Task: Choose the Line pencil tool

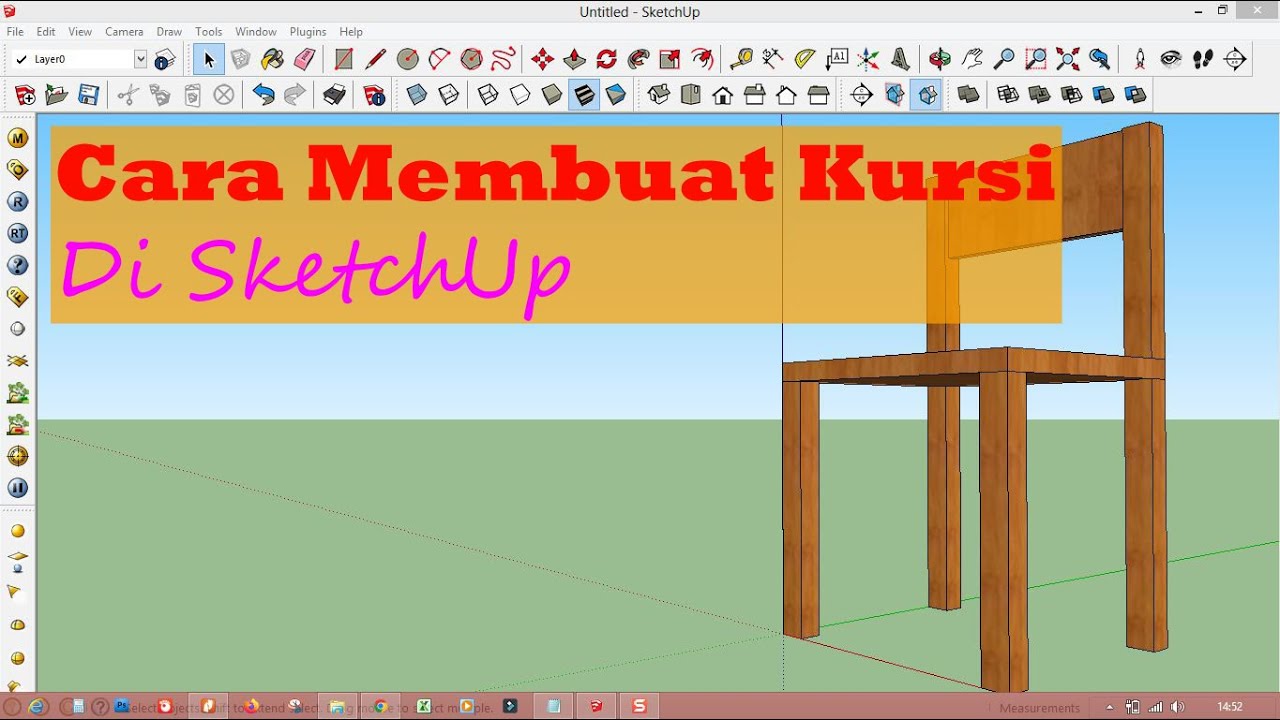Action: (375, 59)
